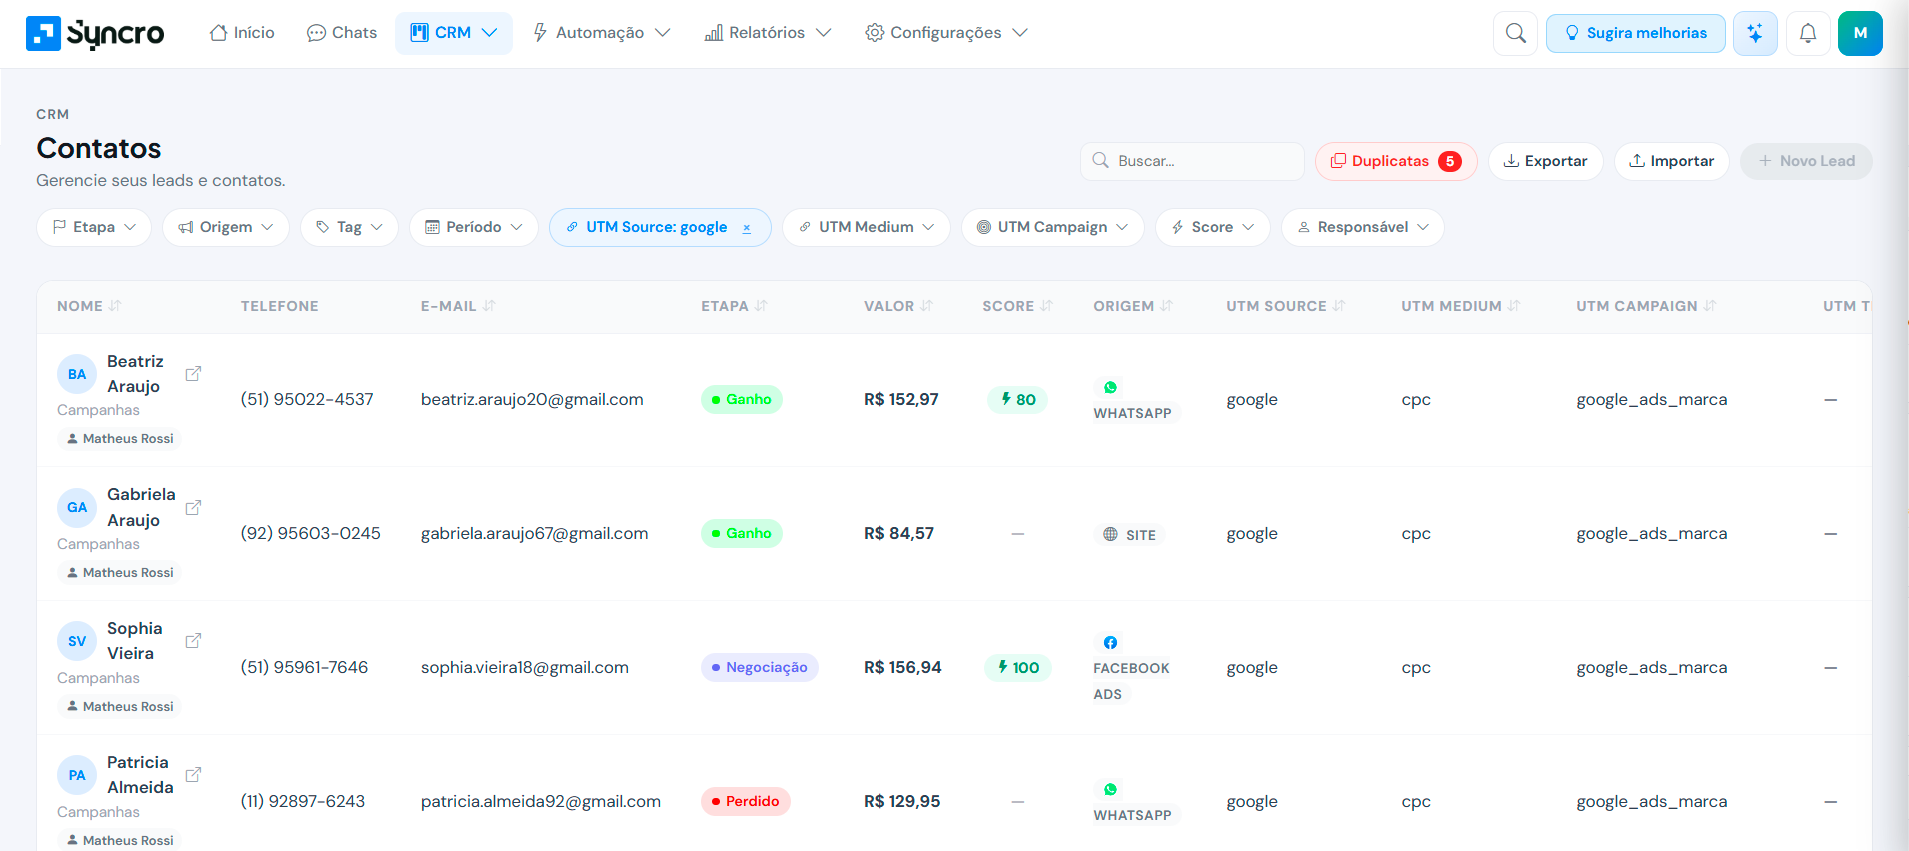The width and height of the screenshot is (1909, 851).
Task: Open the Período filter dropdown
Action: [474, 227]
